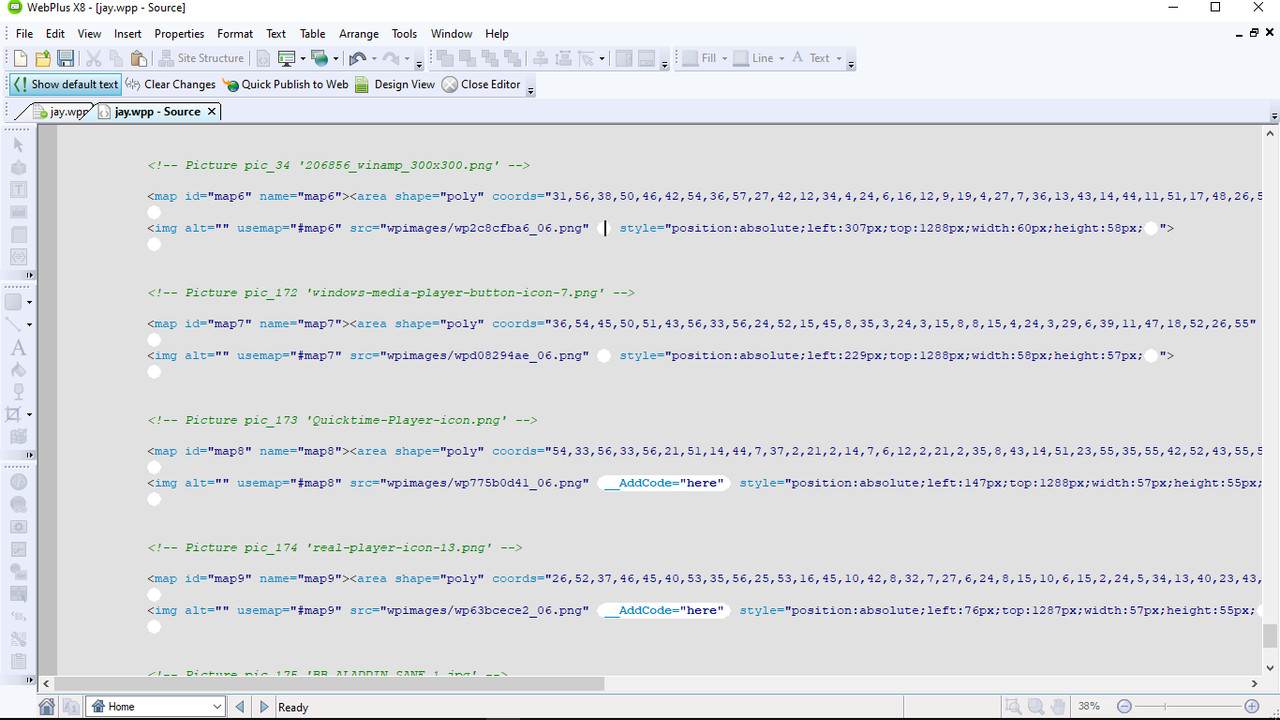This screenshot has width=1280, height=720.
Task: Open the Preview site dropdown arrow
Action: tap(302, 59)
